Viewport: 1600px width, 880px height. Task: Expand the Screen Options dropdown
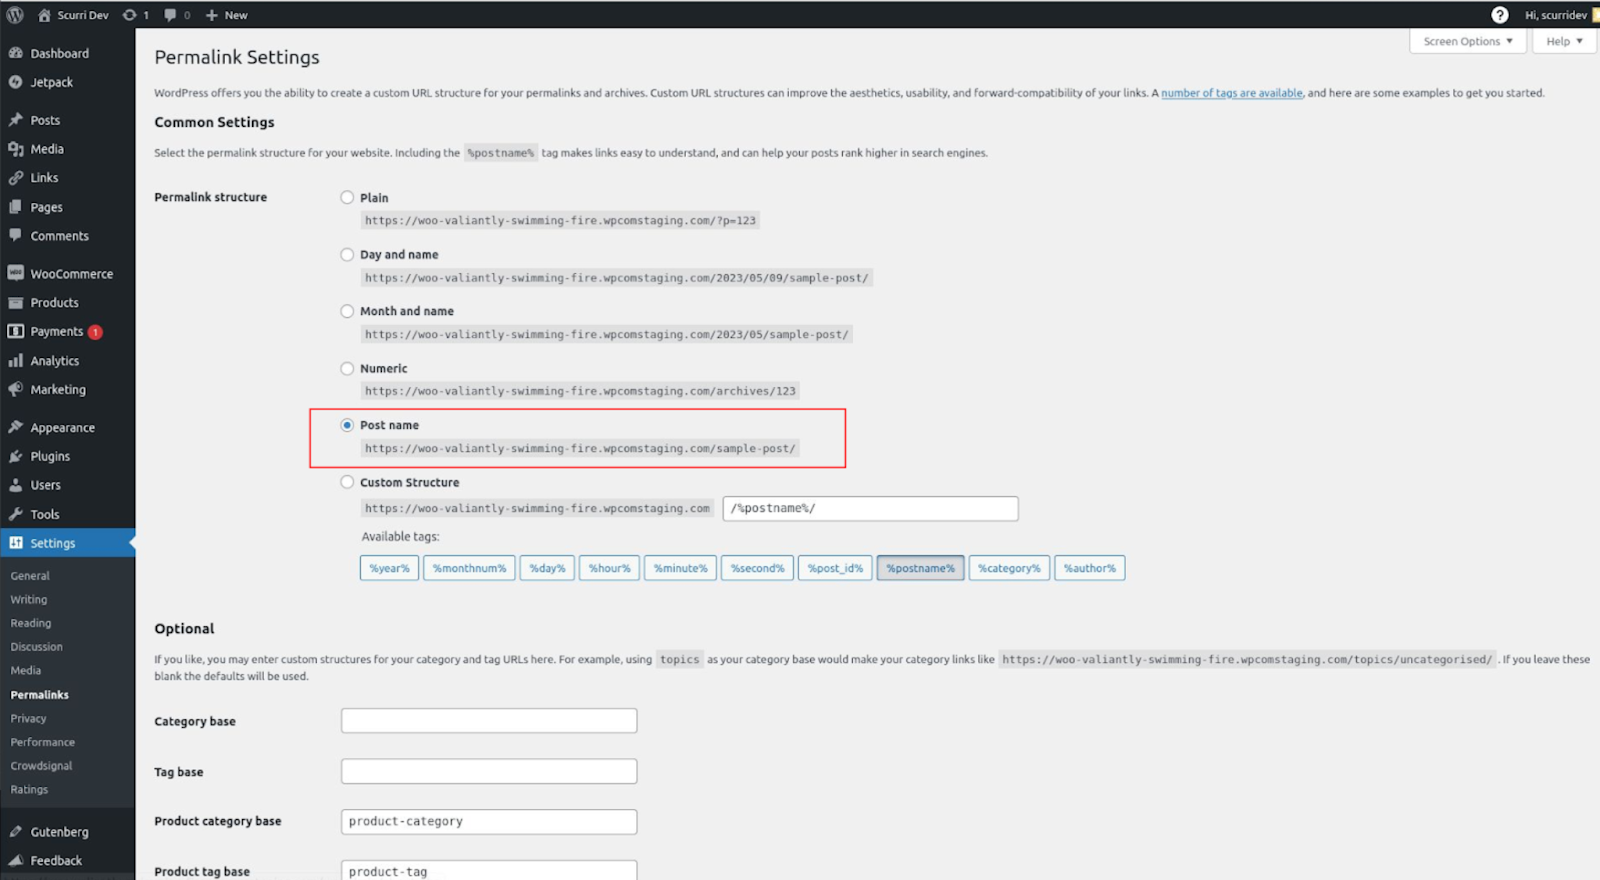pyautogui.click(x=1467, y=41)
